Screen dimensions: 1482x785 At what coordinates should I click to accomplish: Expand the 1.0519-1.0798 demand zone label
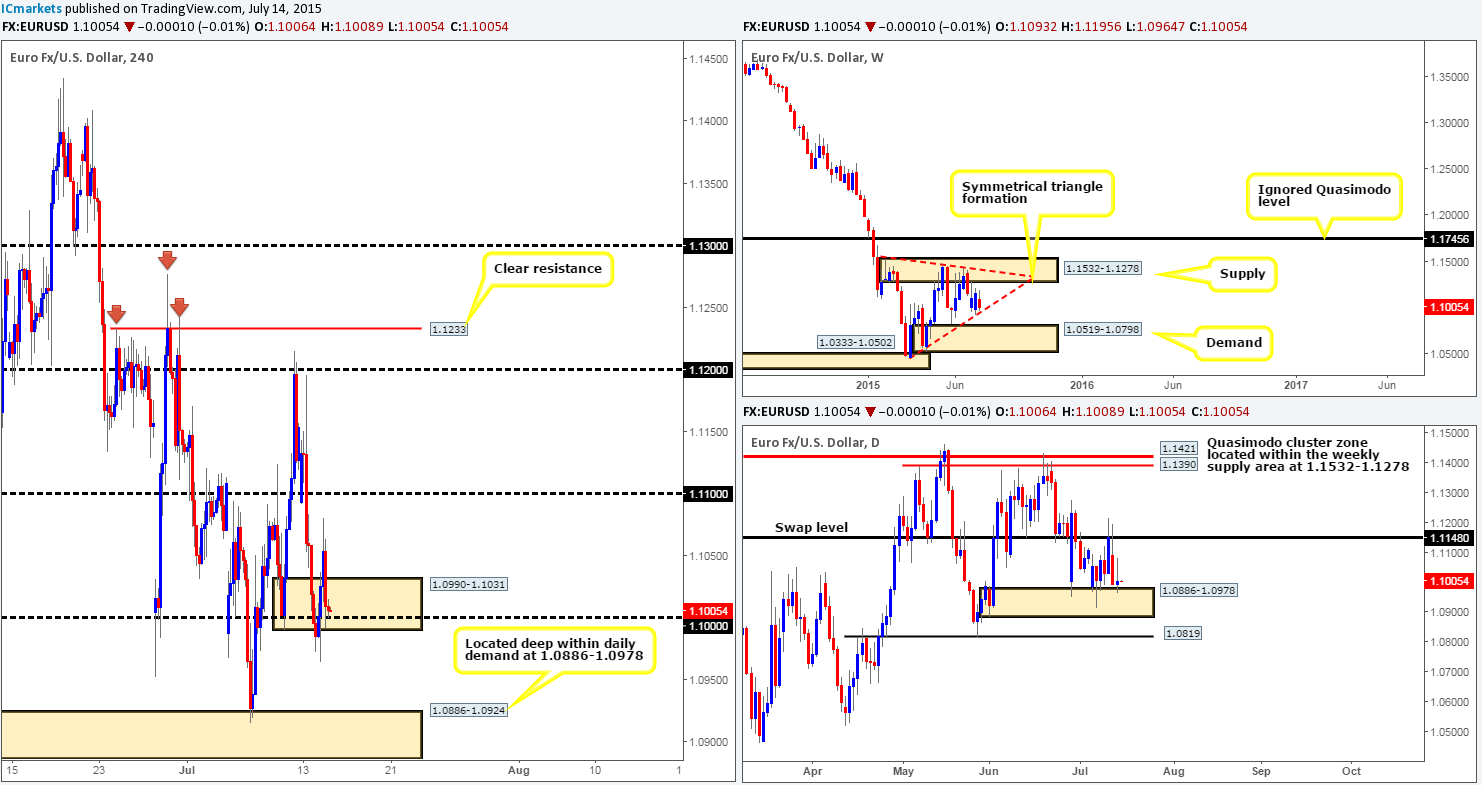tap(1103, 328)
